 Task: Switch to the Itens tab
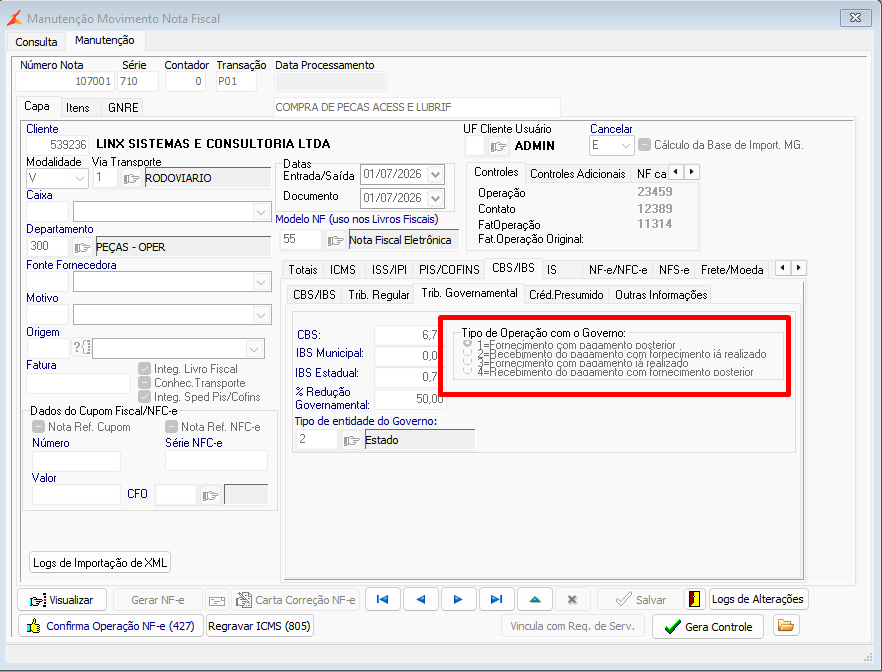tap(77, 107)
